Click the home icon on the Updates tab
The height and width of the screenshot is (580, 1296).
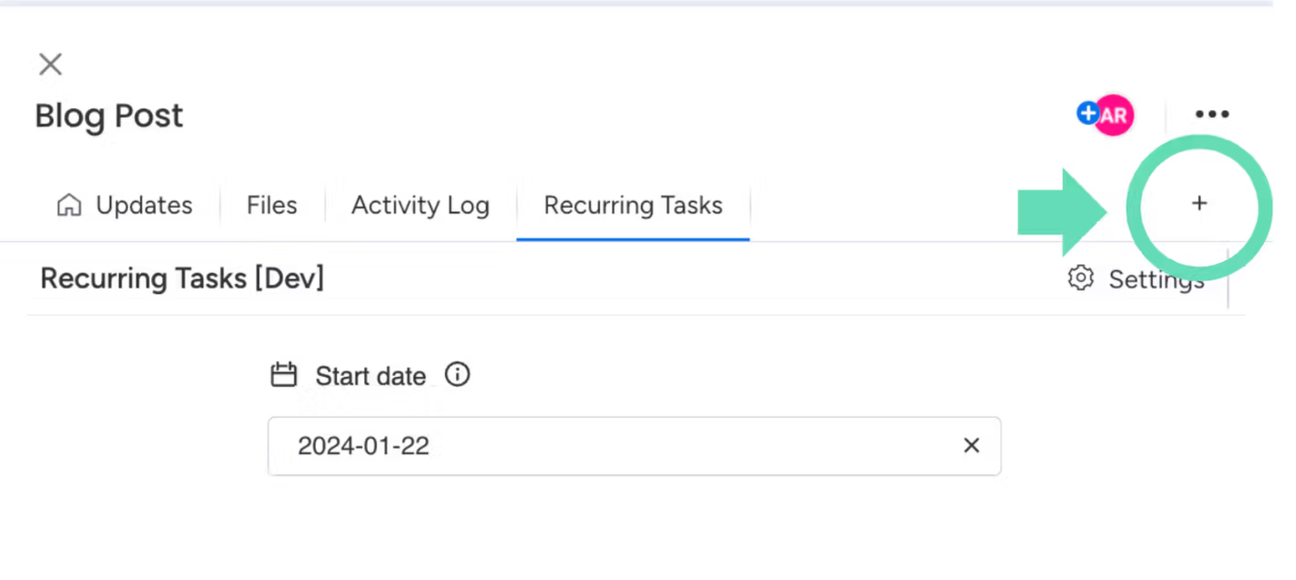click(x=68, y=204)
